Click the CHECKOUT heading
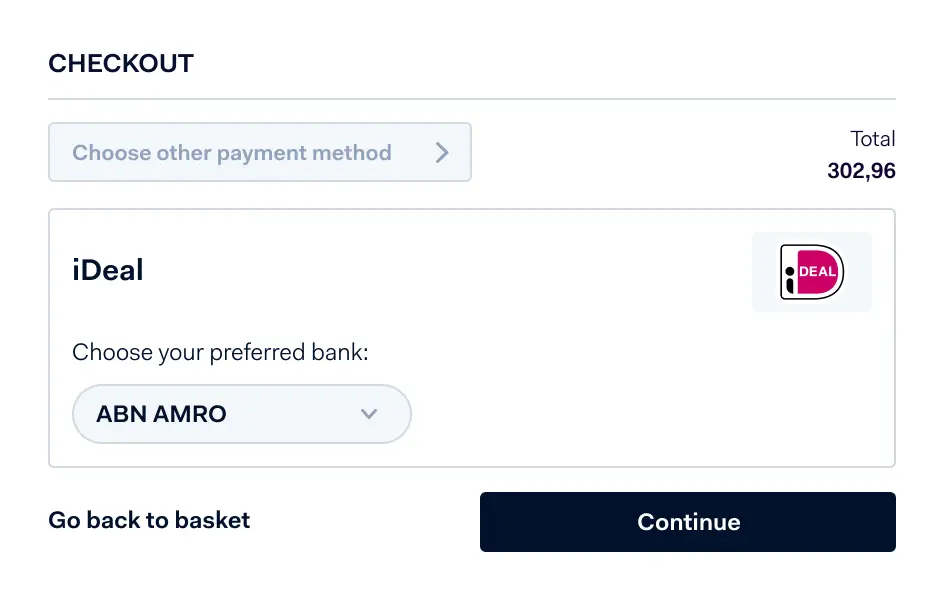Viewport: 944px width, 600px height. pyautogui.click(x=121, y=64)
